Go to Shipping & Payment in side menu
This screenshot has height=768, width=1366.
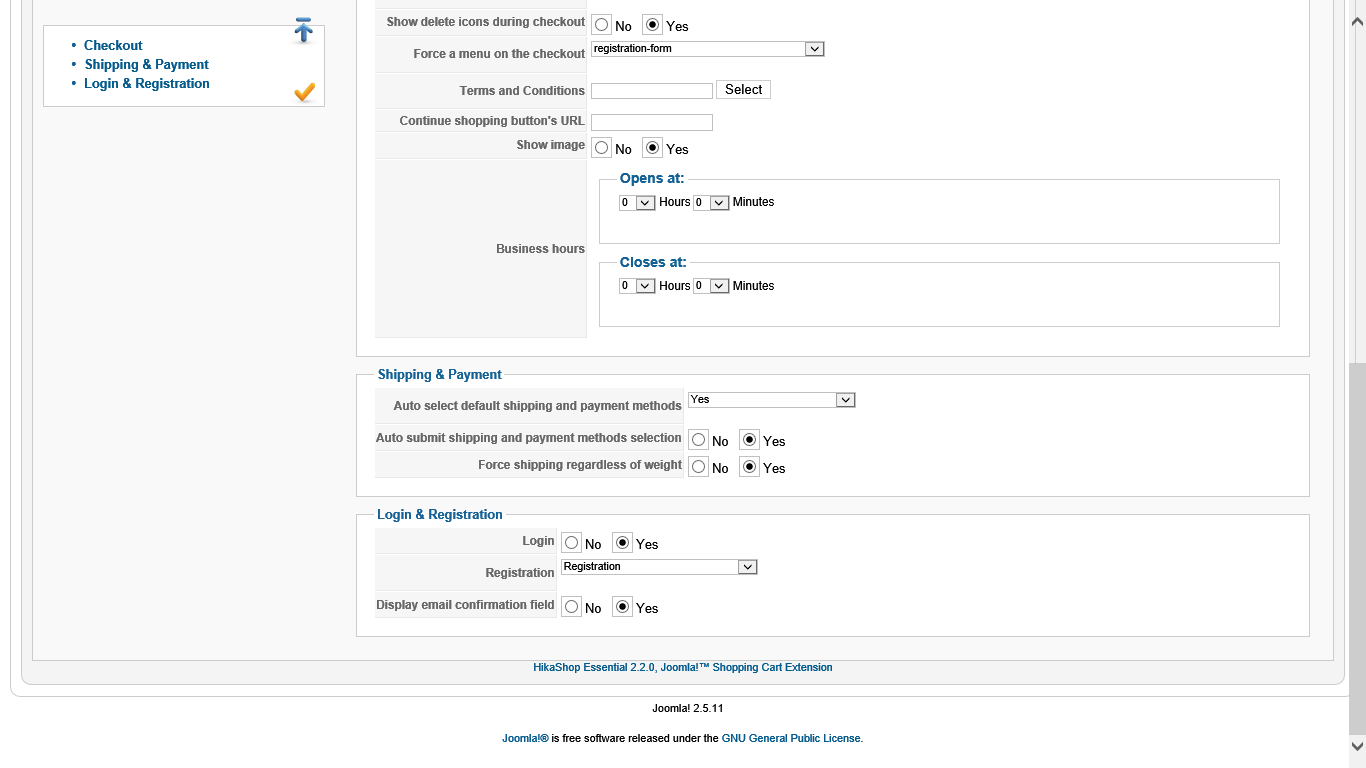click(x=147, y=64)
